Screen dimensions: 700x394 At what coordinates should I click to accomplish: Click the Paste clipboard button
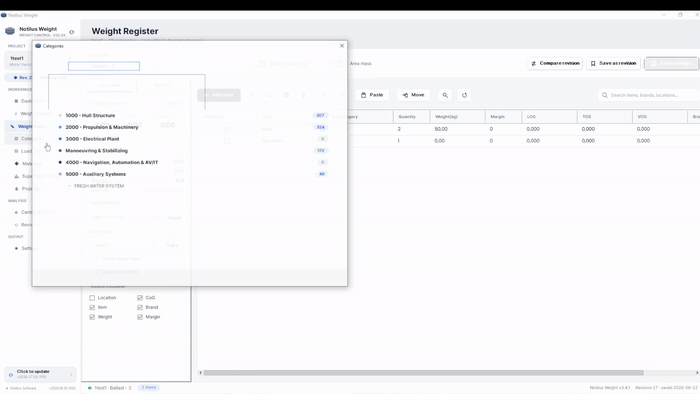click(372, 95)
